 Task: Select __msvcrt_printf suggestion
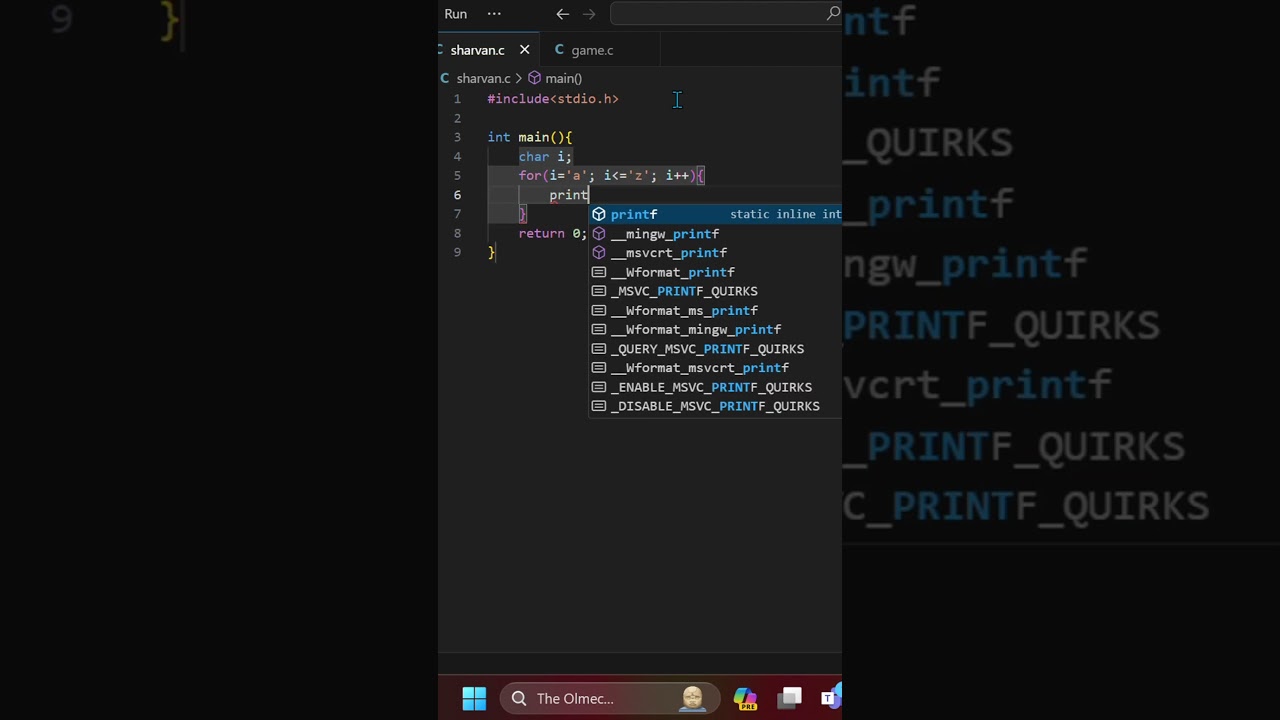click(715, 253)
